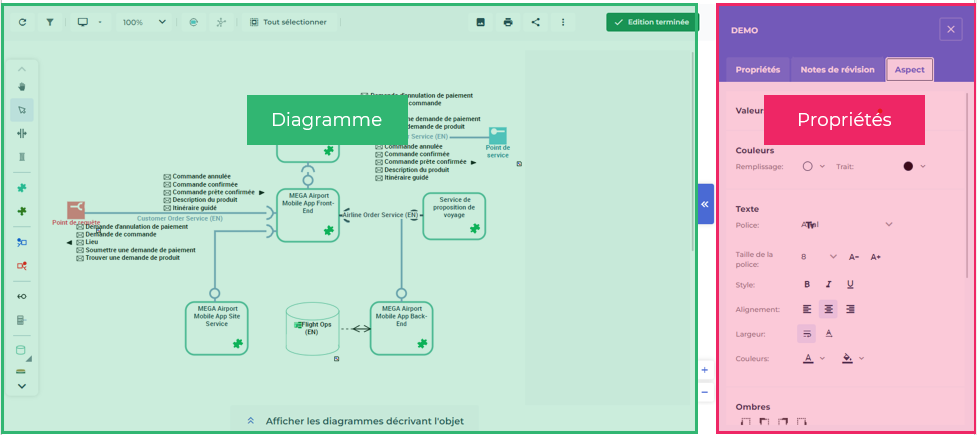Click the black Trait color swatch

point(908,167)
